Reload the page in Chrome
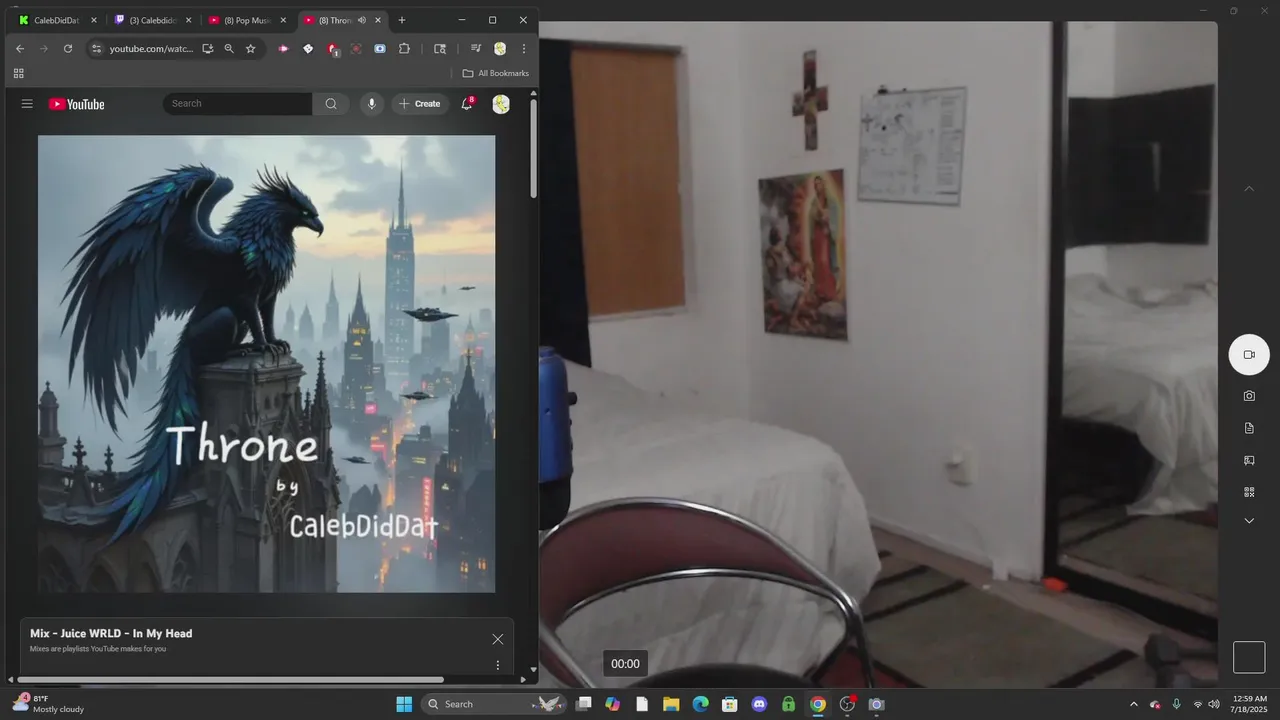This screenshot has height=720, width=1280. [x=68, y=48]
